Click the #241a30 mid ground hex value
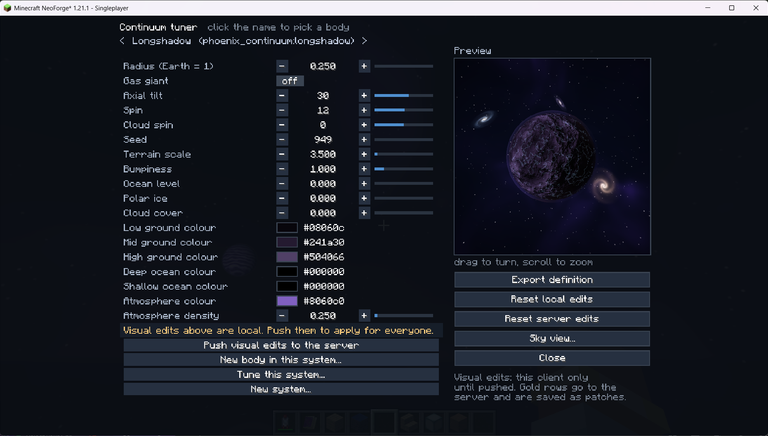Image resolution: width=768 pixels, height=436 pixels. [x=324, y=242]
